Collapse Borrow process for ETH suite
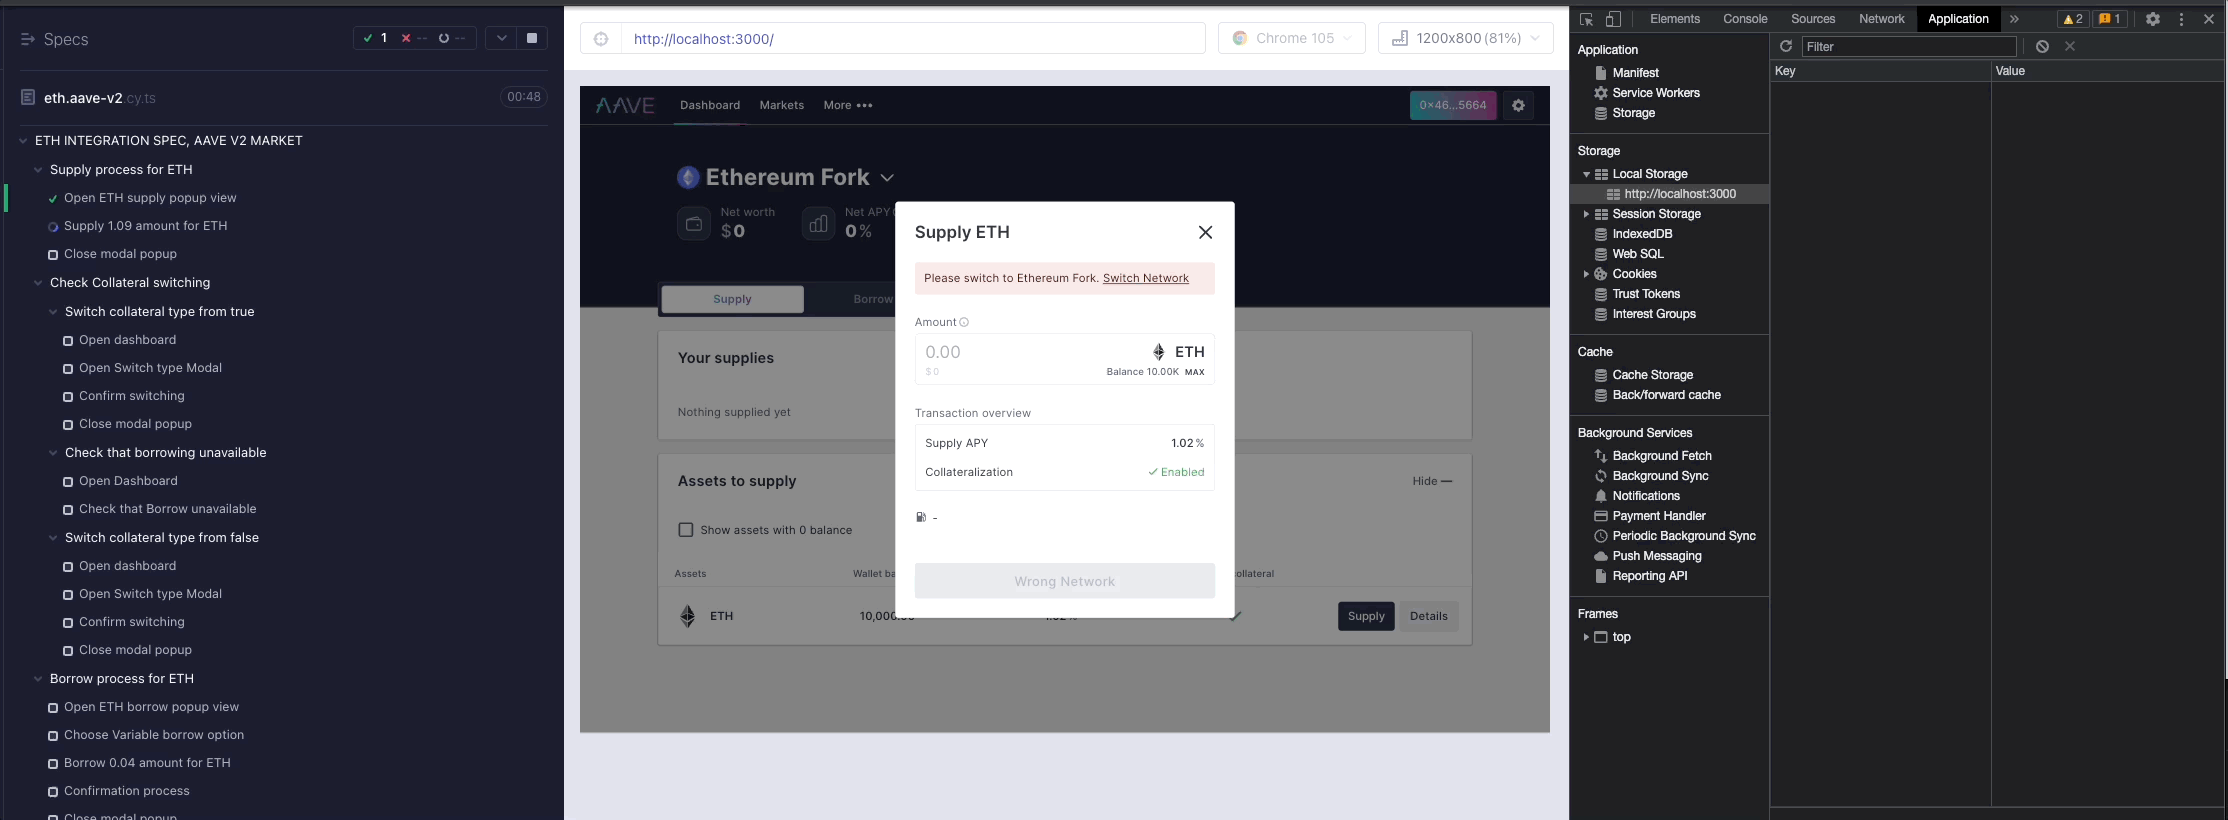 (38, 679)
